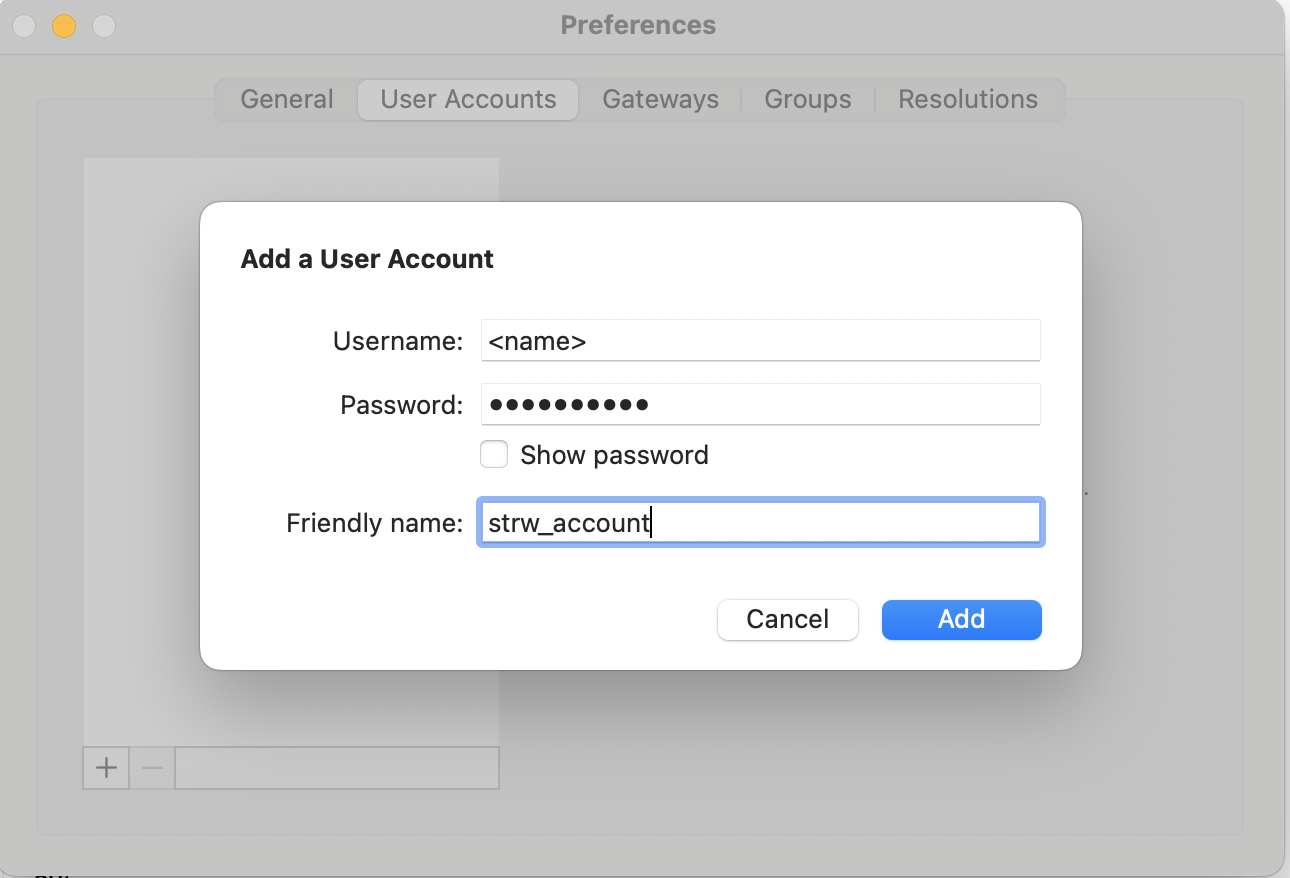Click the Preferences window title
The image size is (1290, 878).
pyautogui.click(x=638, y=25)
